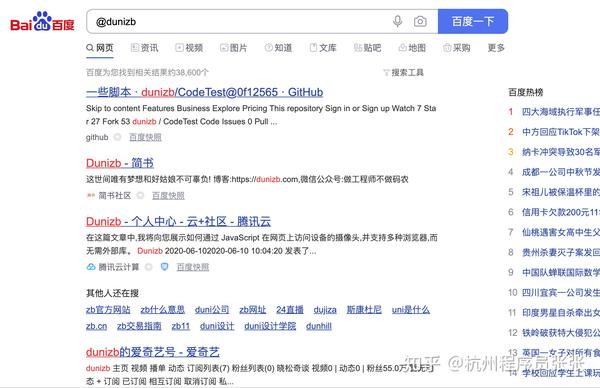Click related search dunhill
The image size is (600, 388).
pos(319,326)
